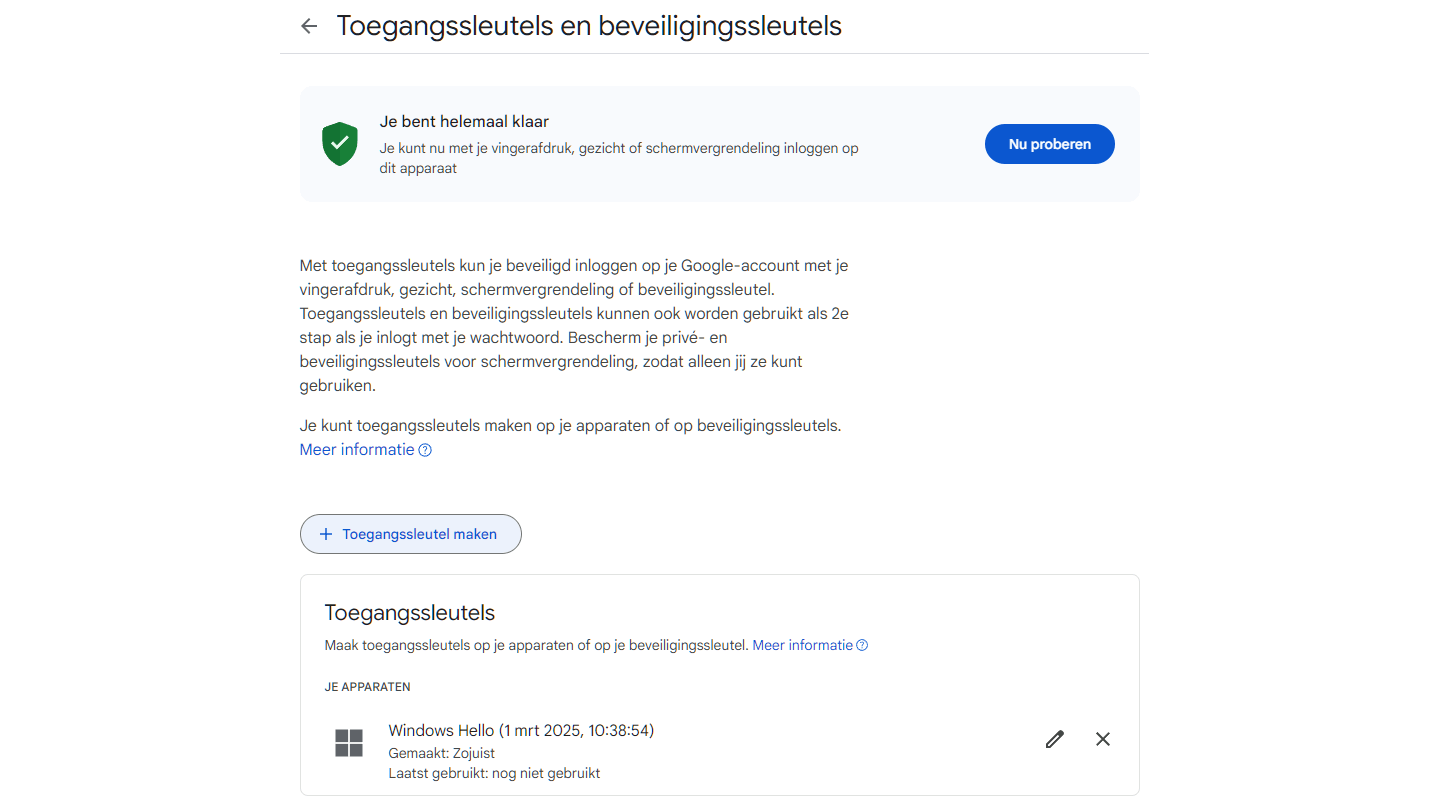The width and height of the screenshot is (1429, 804).
Task: Click the green shield checkmark icon
Action: tap(340, 144)
